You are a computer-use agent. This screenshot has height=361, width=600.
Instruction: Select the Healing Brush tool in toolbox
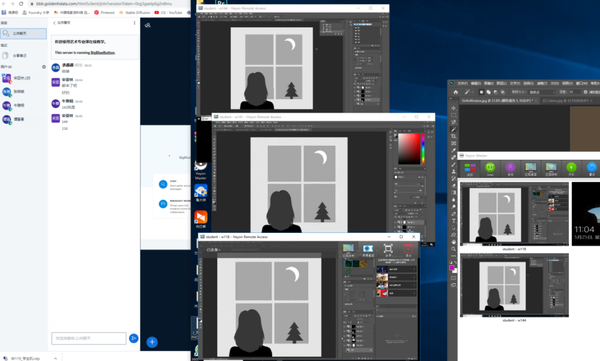453,157
